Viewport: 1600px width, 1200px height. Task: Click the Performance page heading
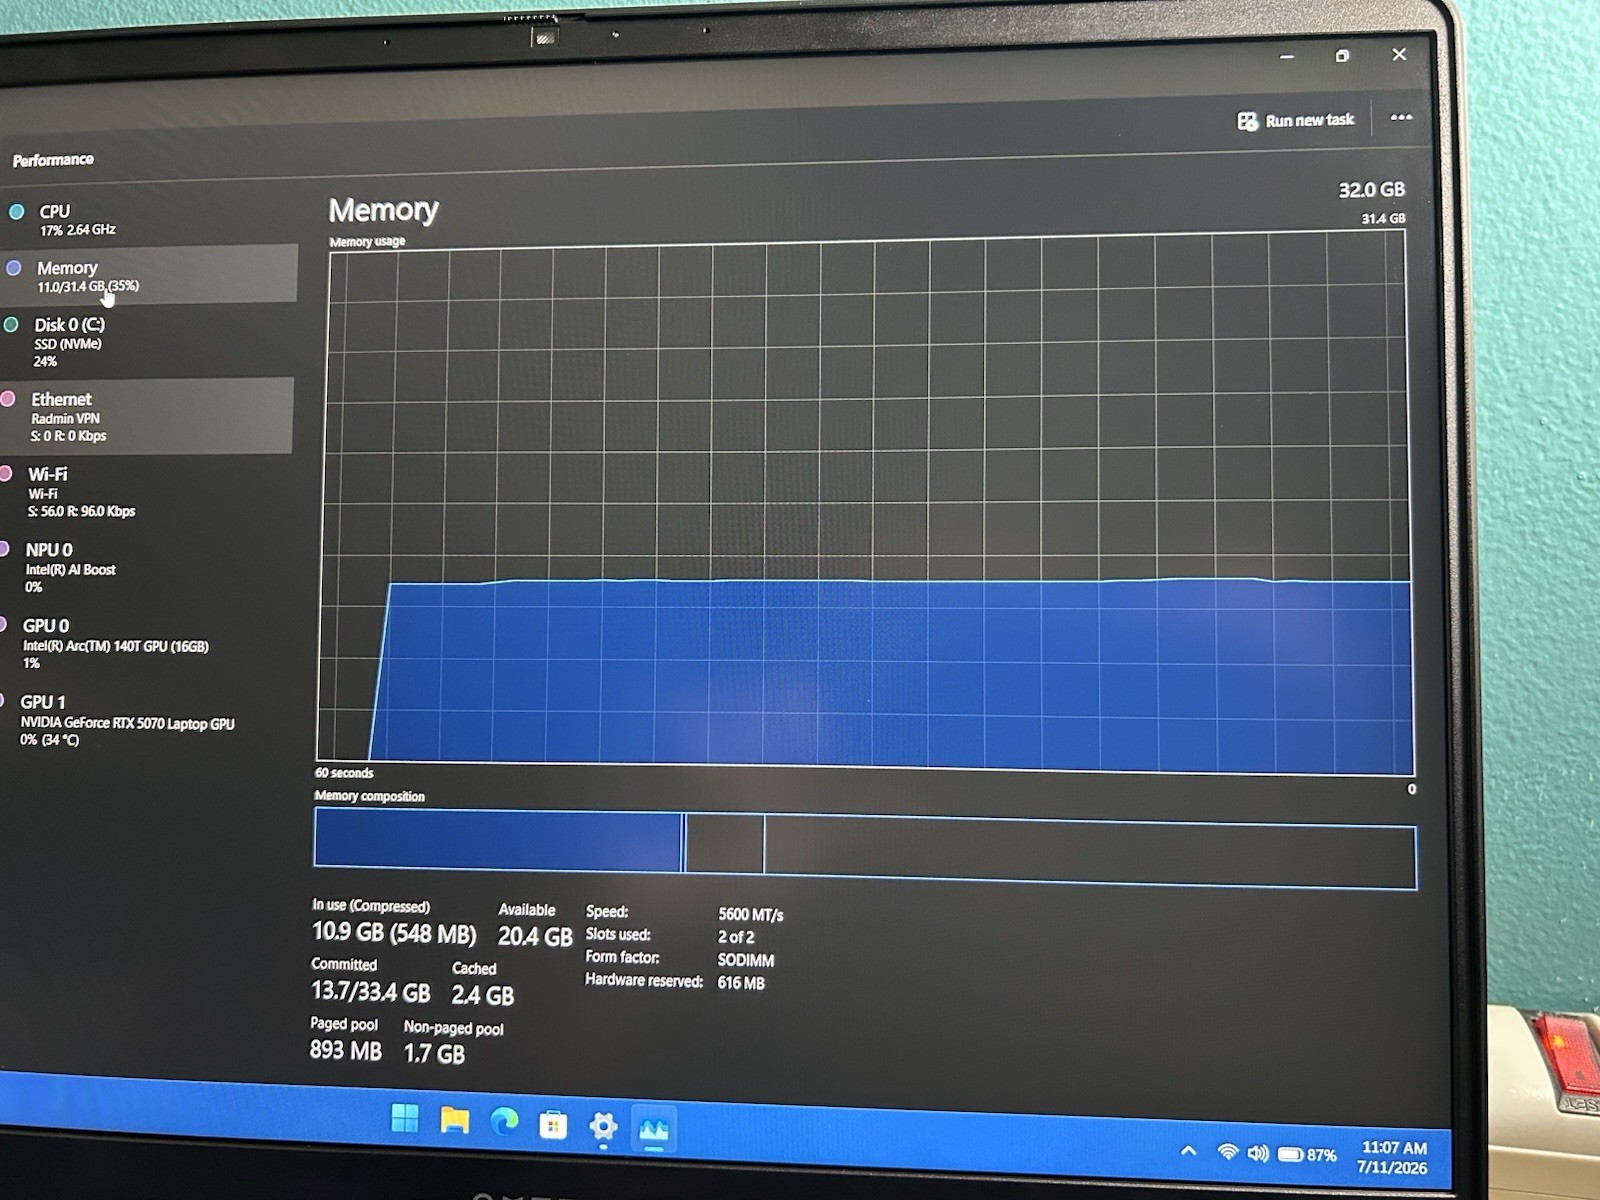point(53,160)
